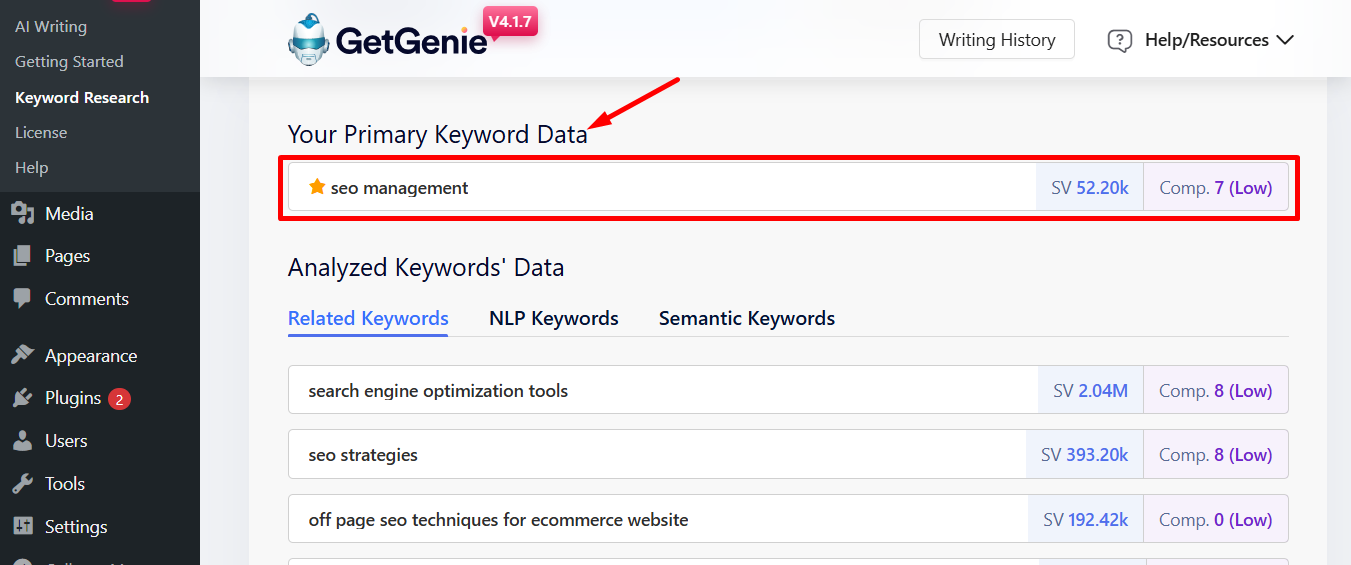Select off page seo techniques keyword
1351x565 pixels.
[498, 520]
